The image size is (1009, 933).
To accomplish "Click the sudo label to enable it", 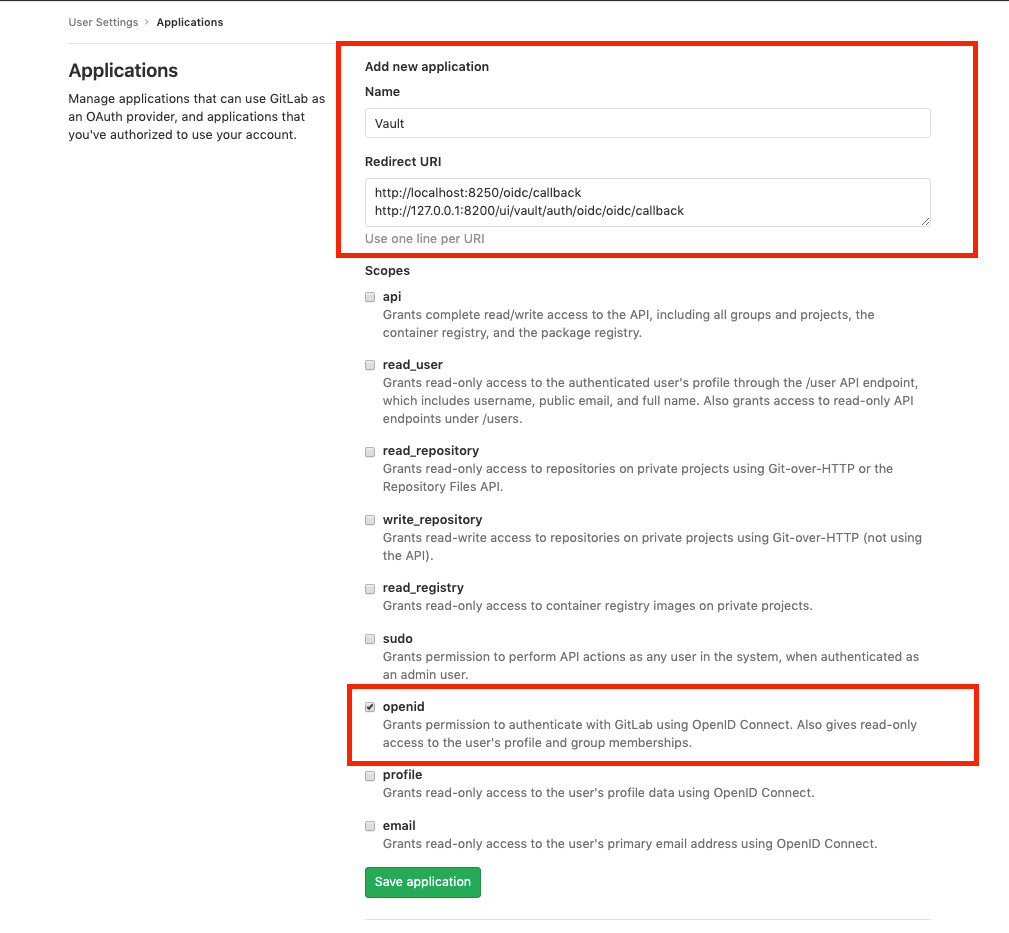I will 397,638.
